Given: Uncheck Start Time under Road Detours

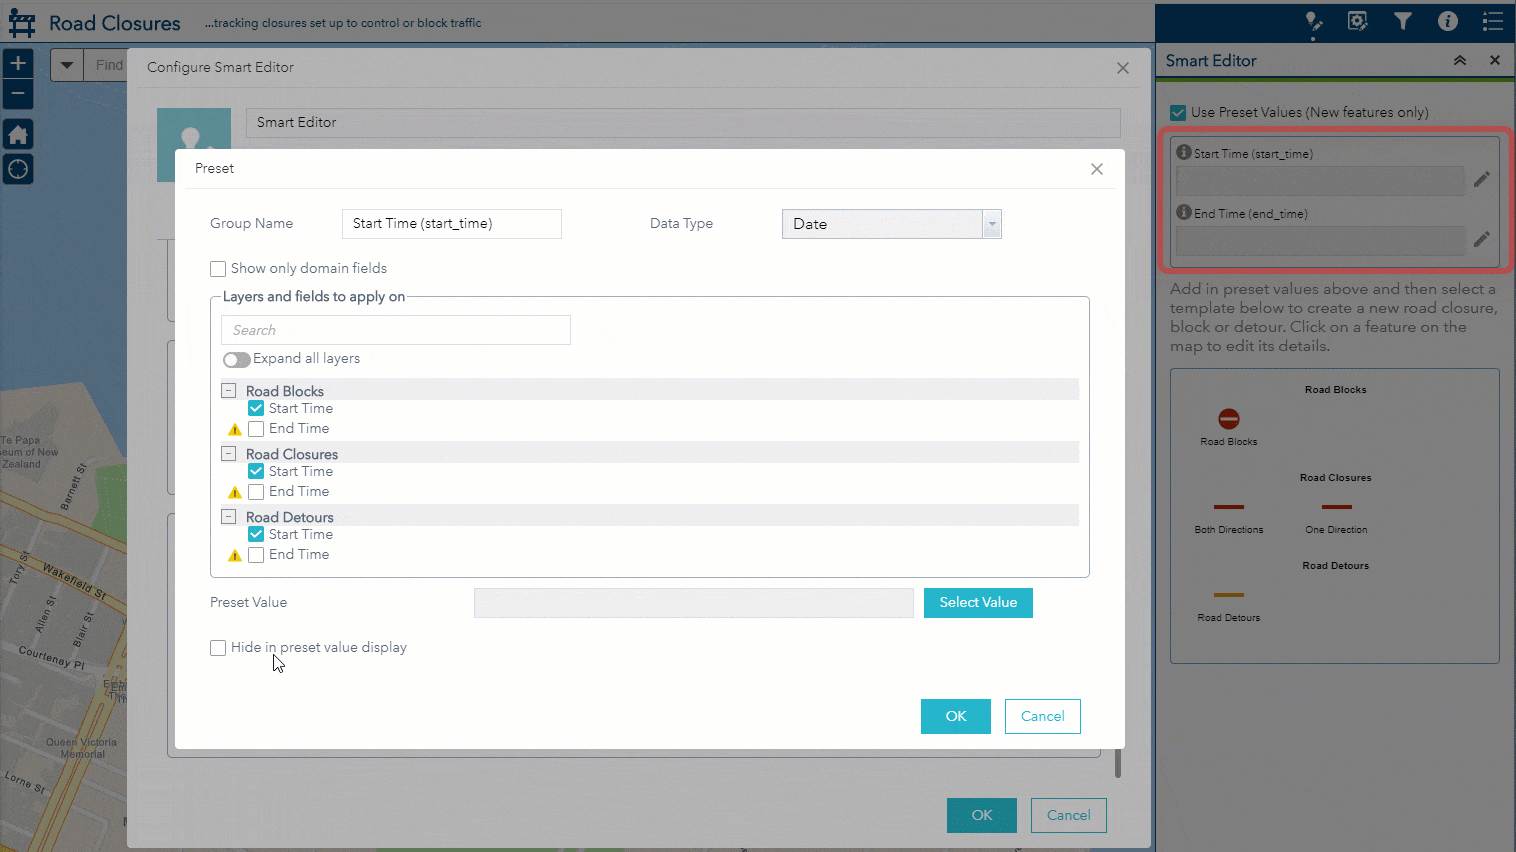Looking at the screenshot, I should click(x=256, y=534).
